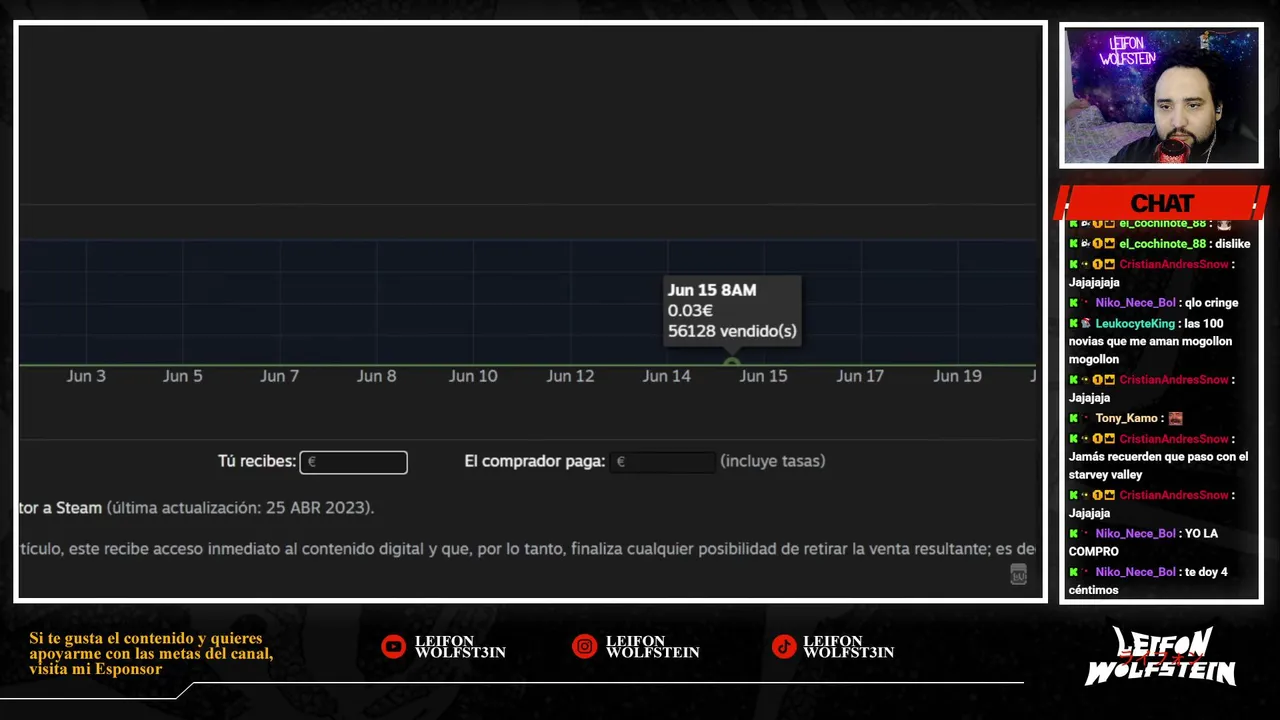The height and width of the screenshot is (720, 1280).
Task: Click the 'Jun 14' axis label
Action: (666, 376)
